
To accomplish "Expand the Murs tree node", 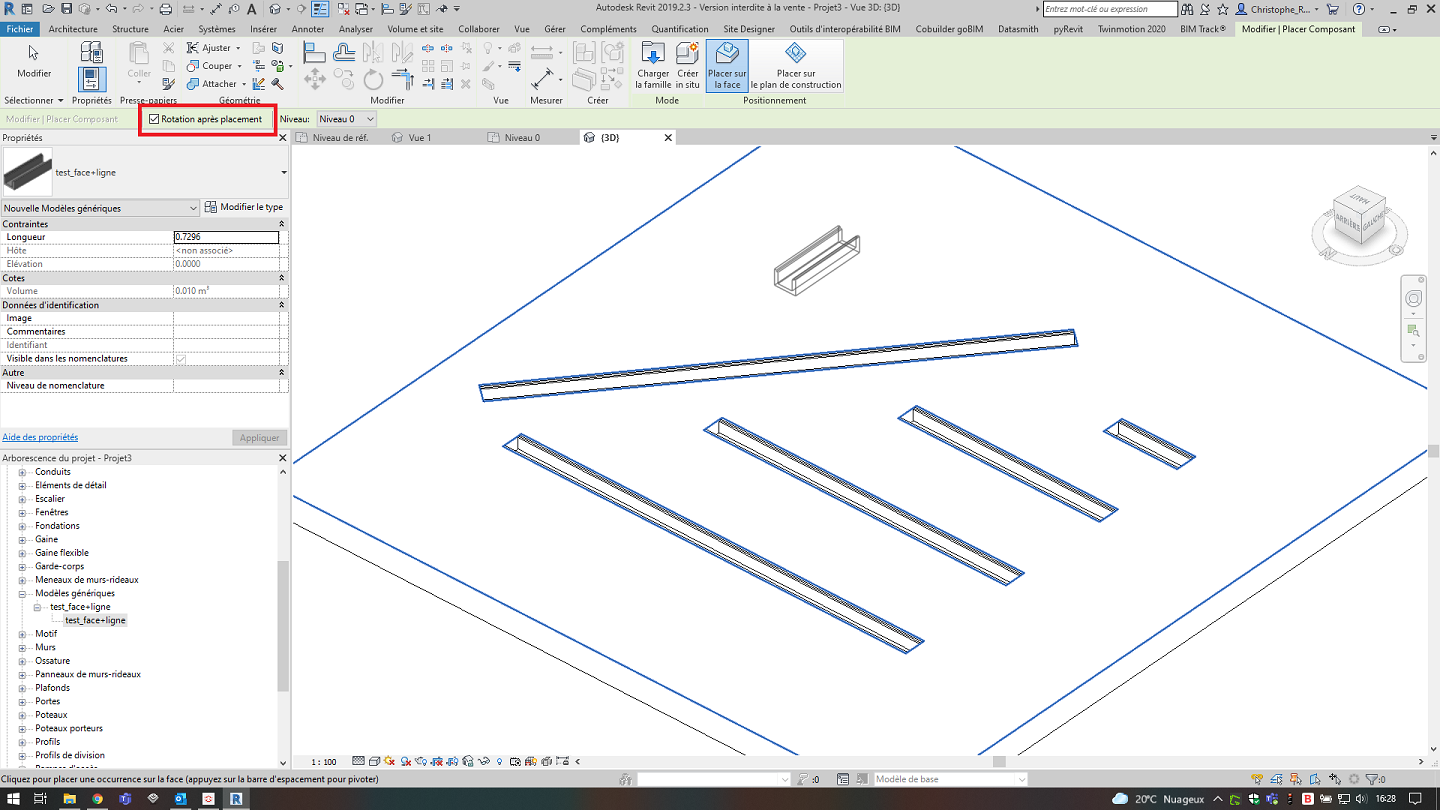I will 22,647.
